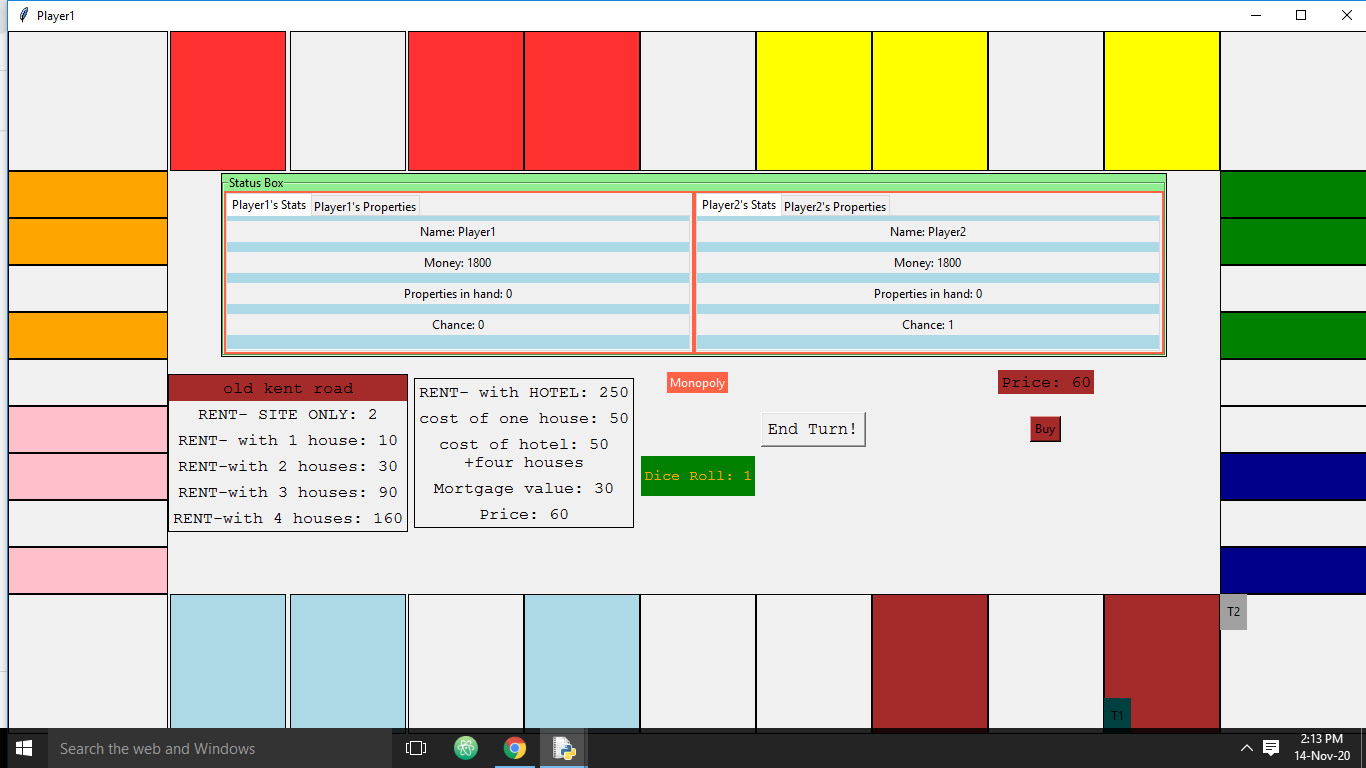Click the red Price: 60 label above Buy
Image resolution: width=1366 pixels, height=768 pixels.
coord(1046,382)
